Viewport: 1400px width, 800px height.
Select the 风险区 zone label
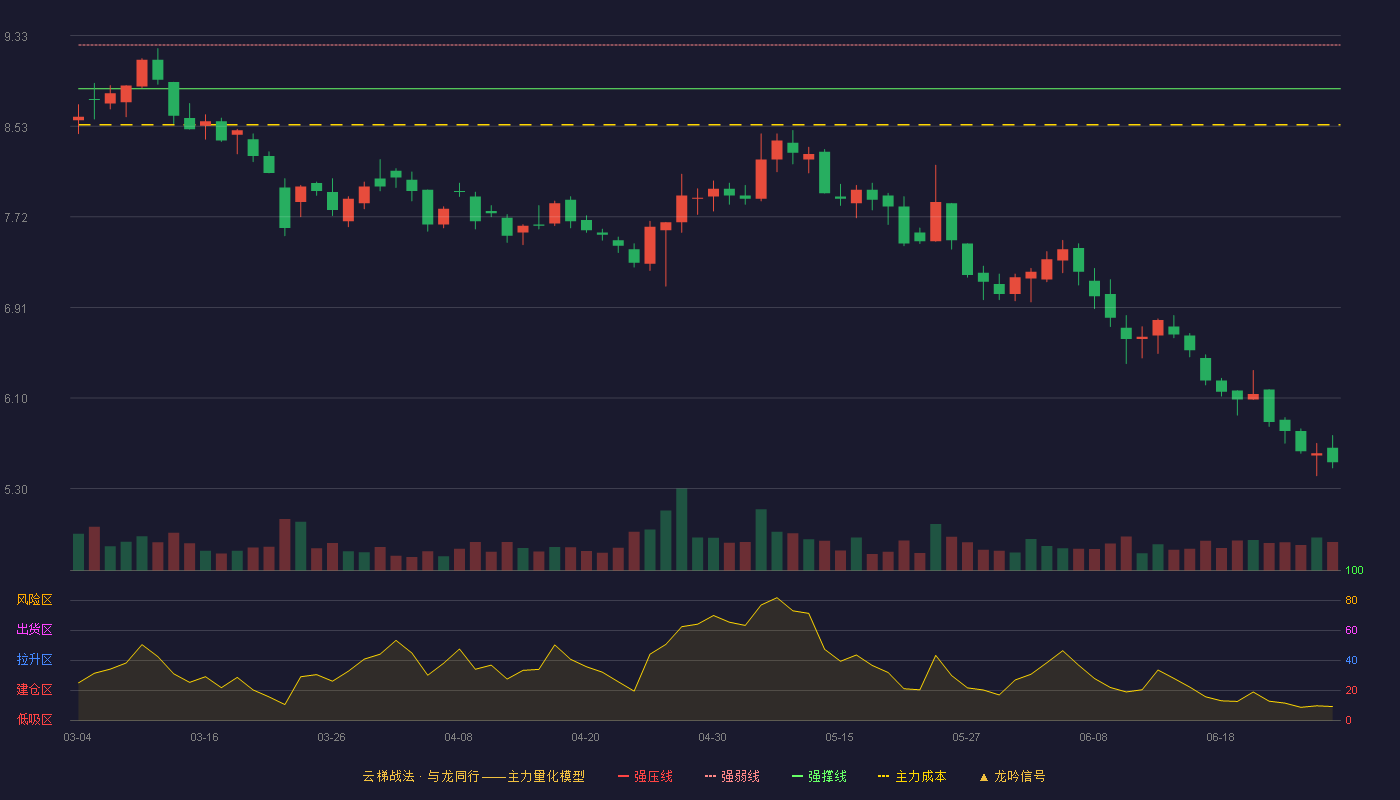[x=35, y=600]
